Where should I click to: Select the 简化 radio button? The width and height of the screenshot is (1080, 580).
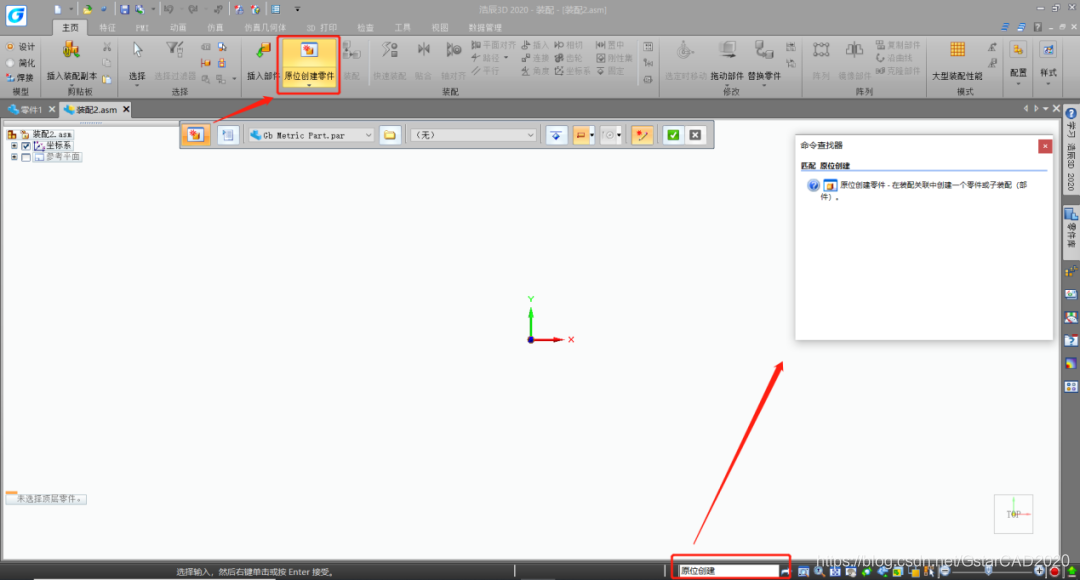point(10,63)
